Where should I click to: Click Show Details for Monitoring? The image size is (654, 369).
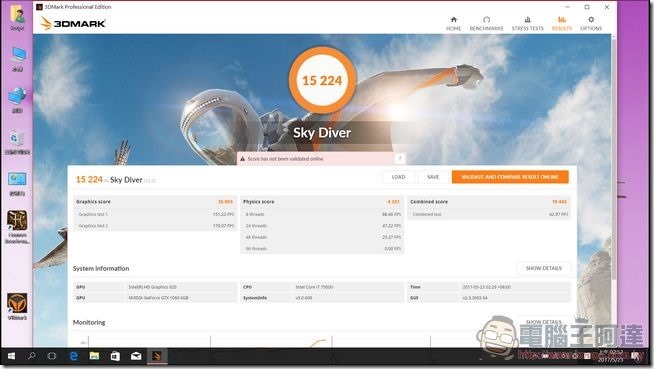pos(543,322)
